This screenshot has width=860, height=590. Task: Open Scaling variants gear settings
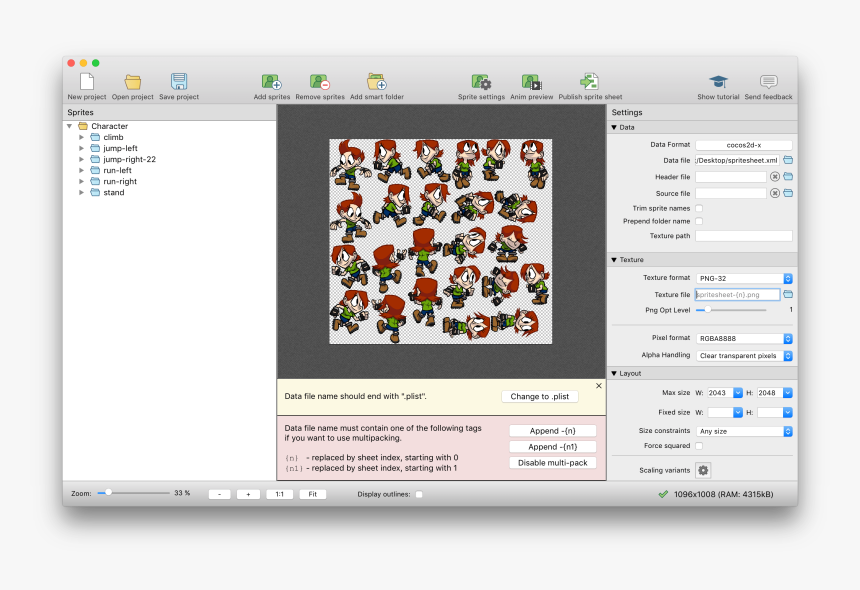click(x=703, y=470)
